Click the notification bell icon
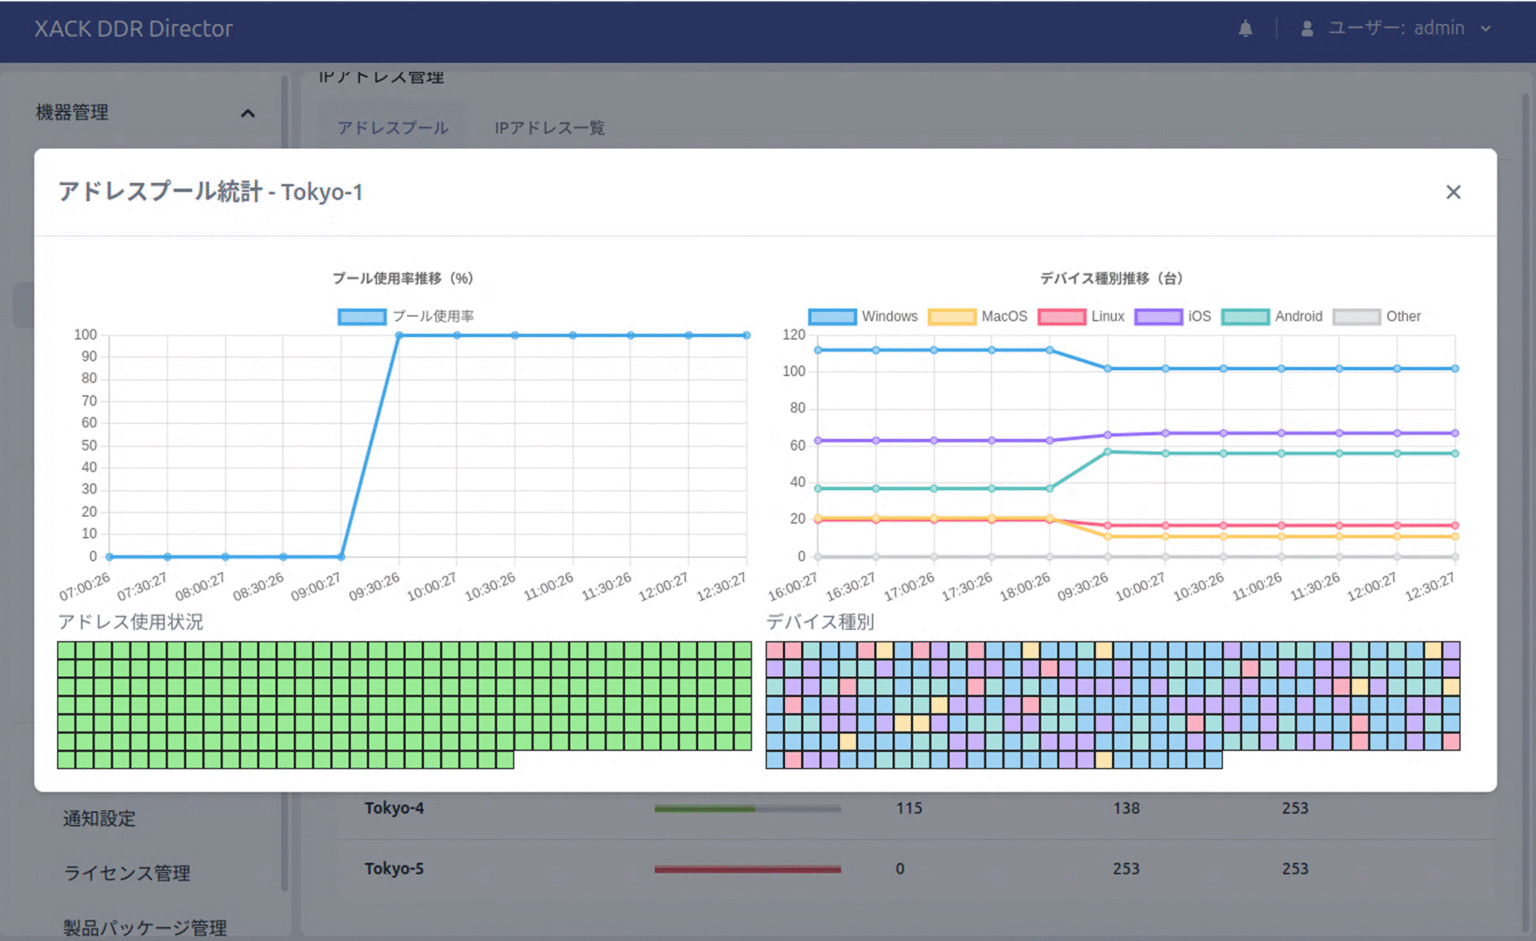Image resolution: width=1536 pixels, height=941 pixels. 1245,29
